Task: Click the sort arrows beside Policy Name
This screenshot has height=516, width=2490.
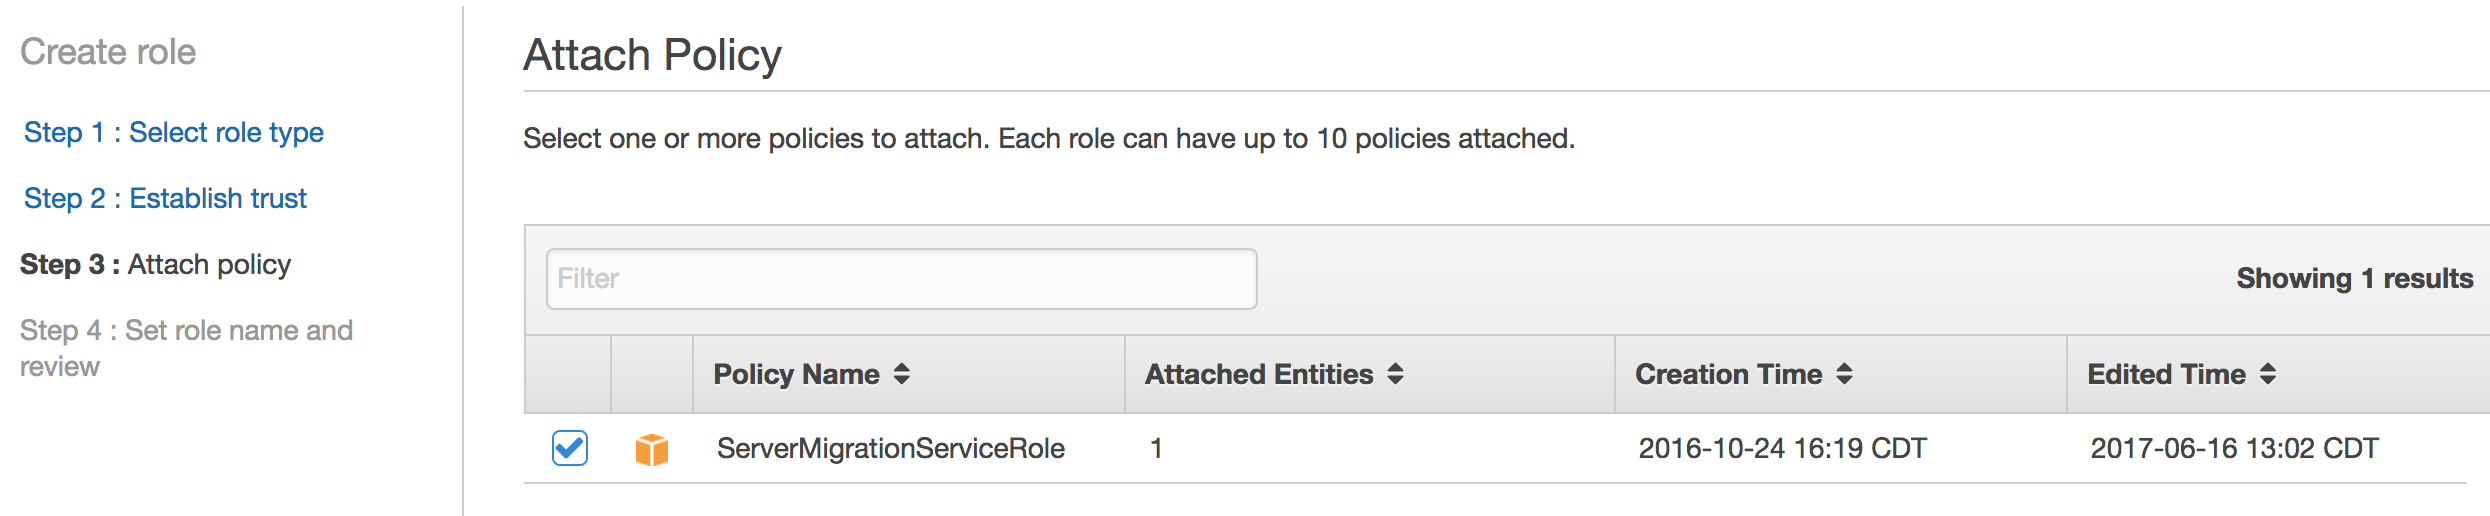Action: (902, 374)
